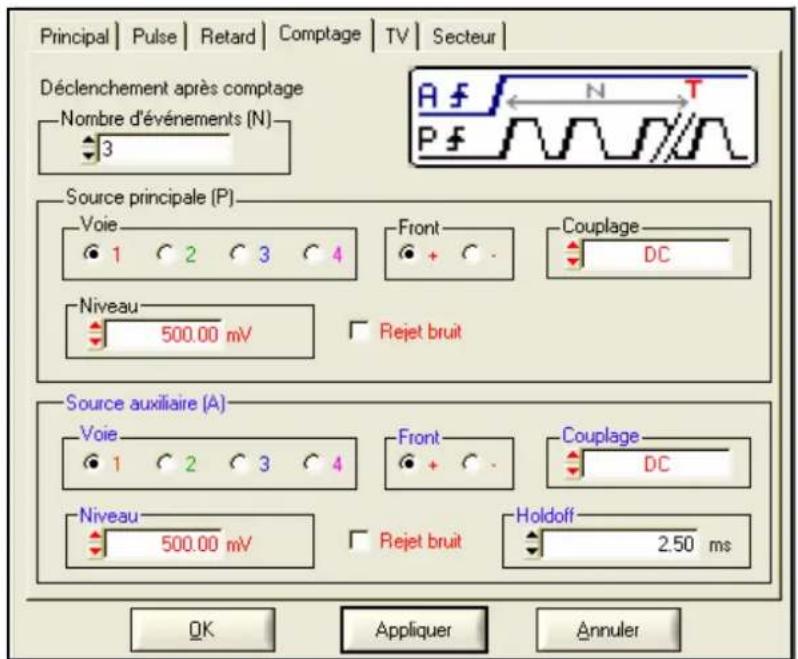
Task: Choose positive Front for Source auxiliaire
Action: (x=407, y=463)
